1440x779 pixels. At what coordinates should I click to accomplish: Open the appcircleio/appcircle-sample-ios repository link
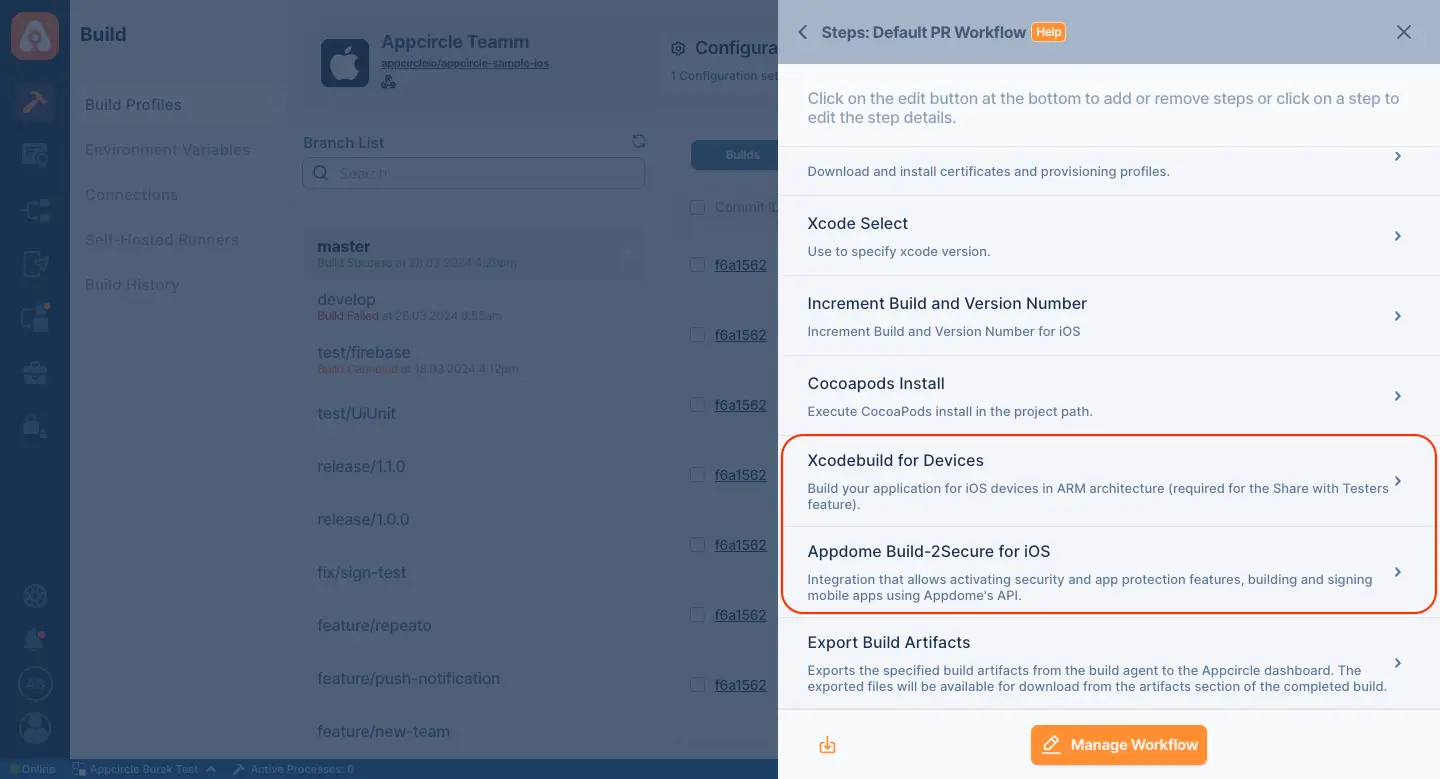(465, 64)
